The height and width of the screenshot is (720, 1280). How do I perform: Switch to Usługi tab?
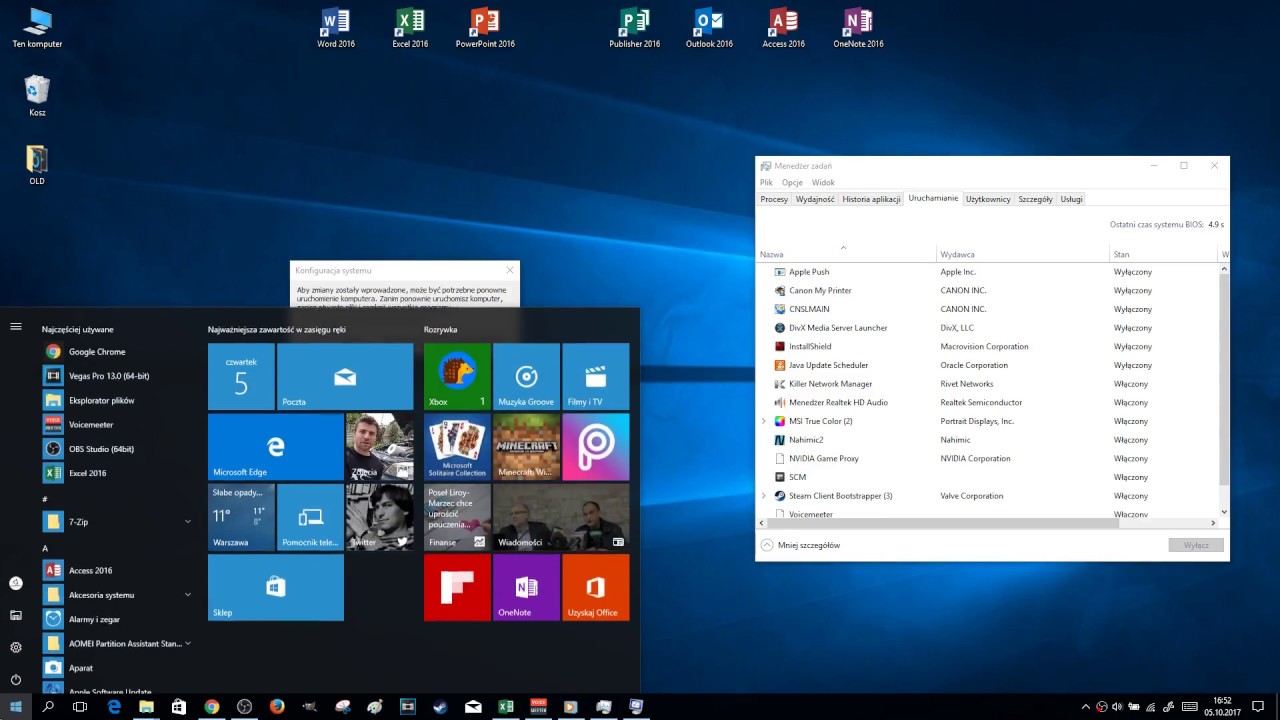[x=1072, y=199]
